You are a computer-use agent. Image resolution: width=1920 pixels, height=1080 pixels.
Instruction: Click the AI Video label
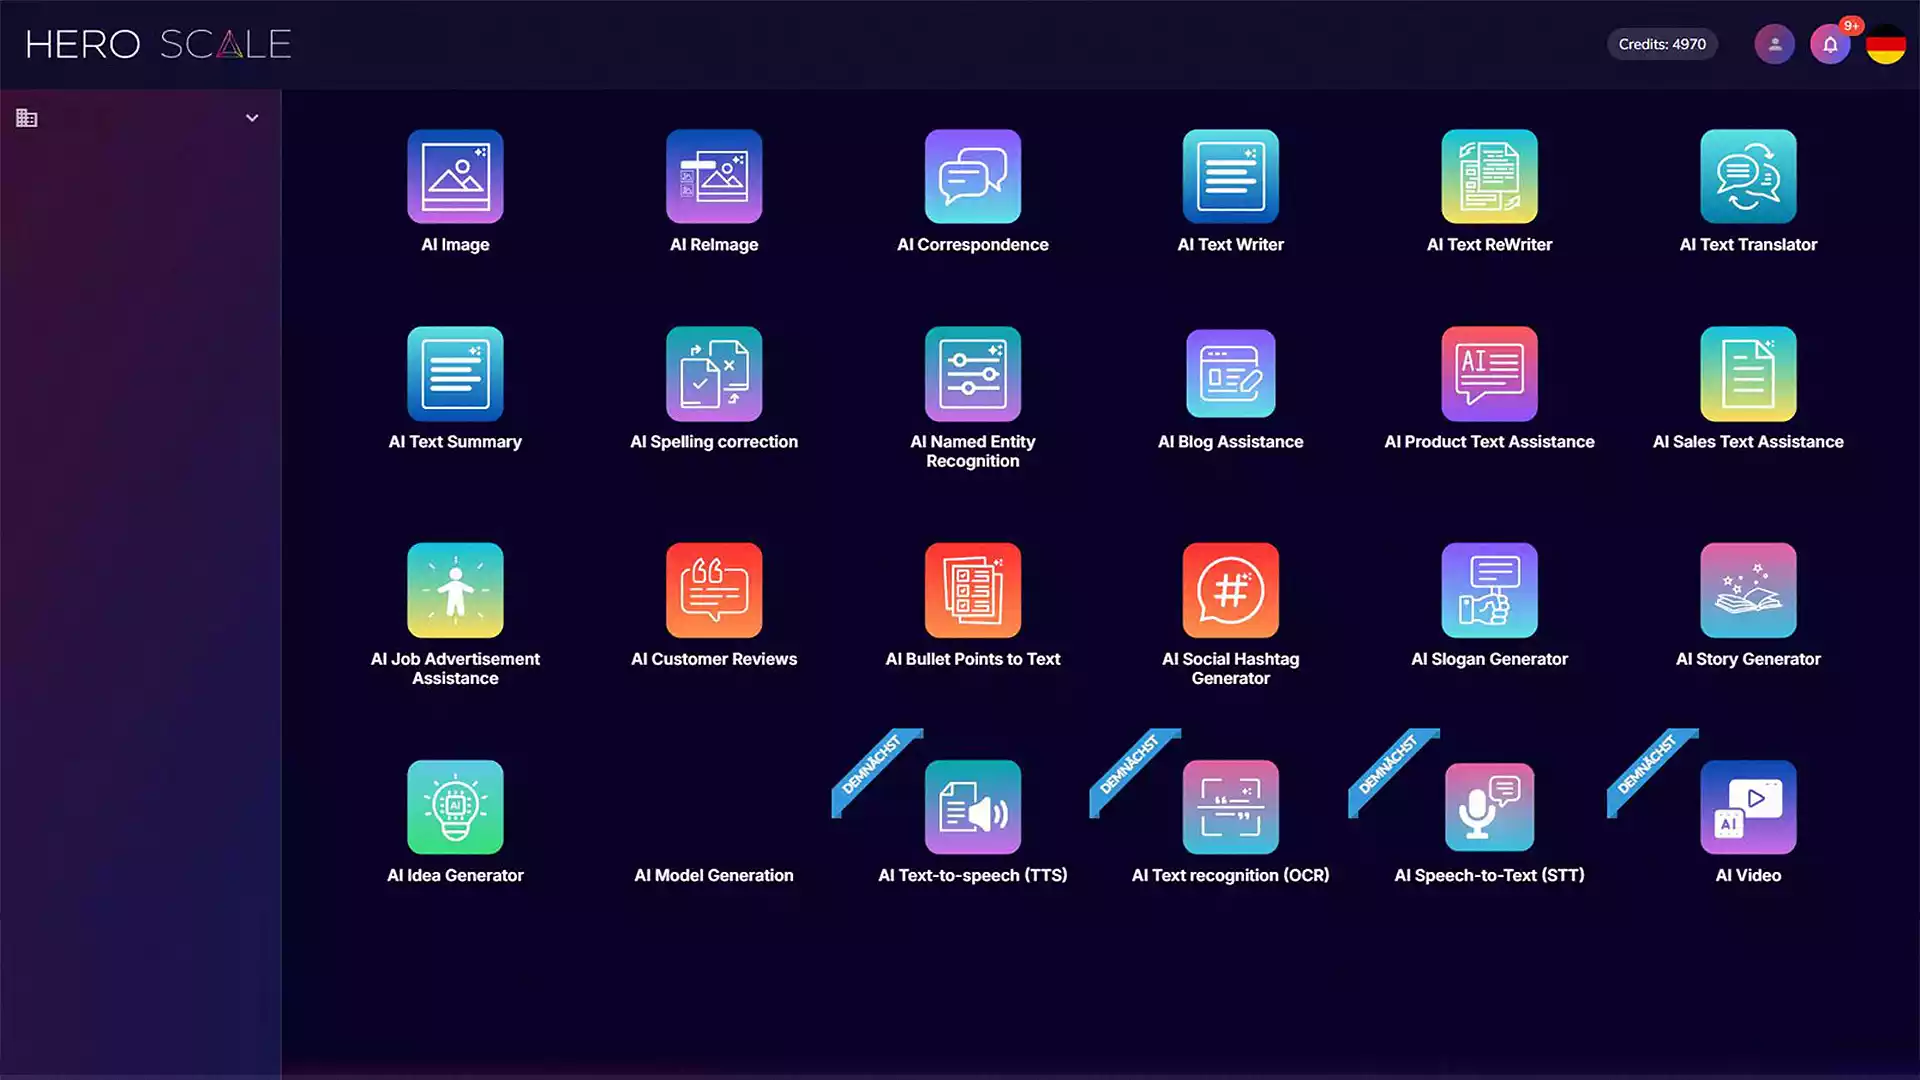pos(1748,875)
